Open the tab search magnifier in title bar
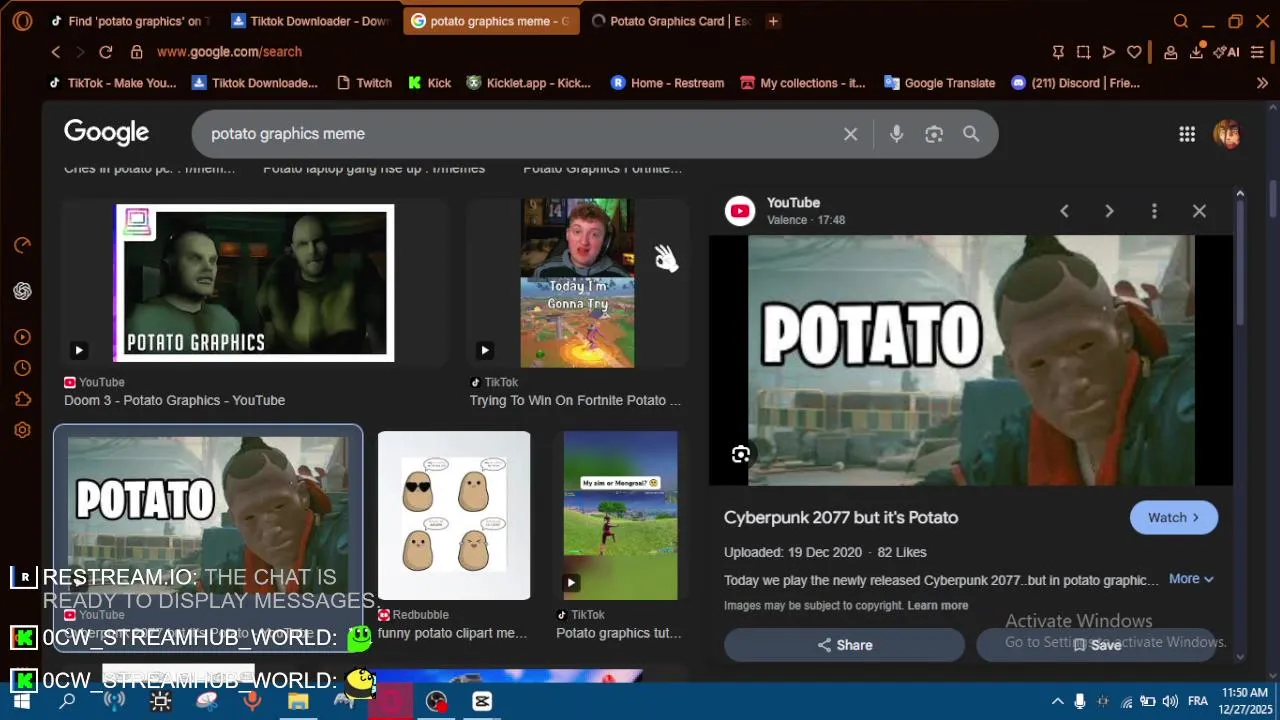The image size is (1280, 720). click(1181, 21)
